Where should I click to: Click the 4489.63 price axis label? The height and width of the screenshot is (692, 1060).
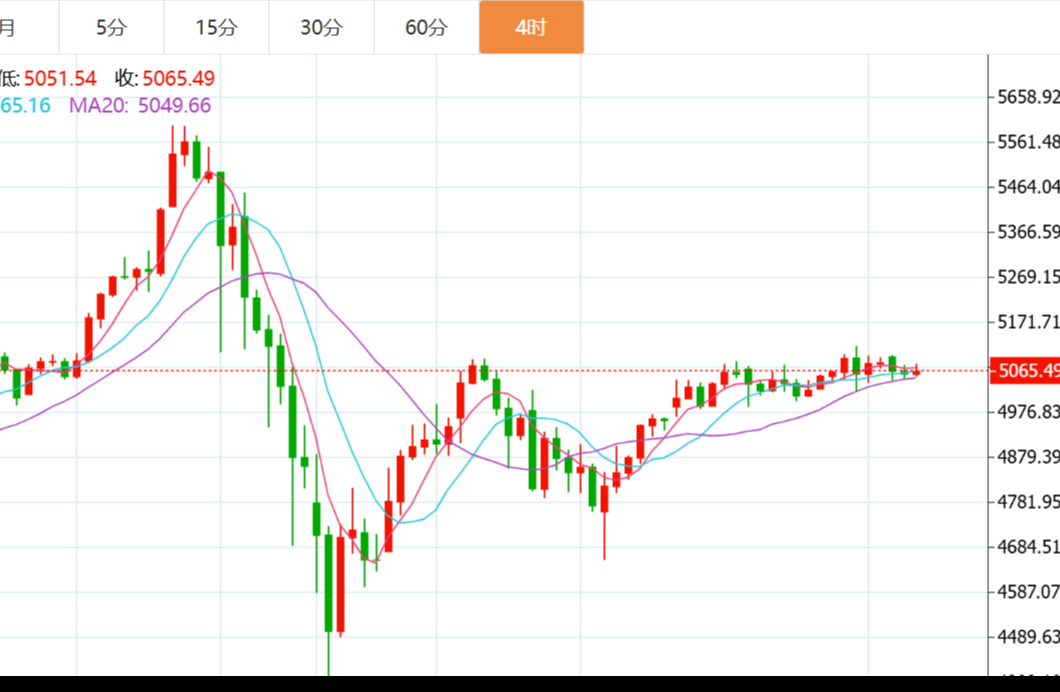point(1028,637)
